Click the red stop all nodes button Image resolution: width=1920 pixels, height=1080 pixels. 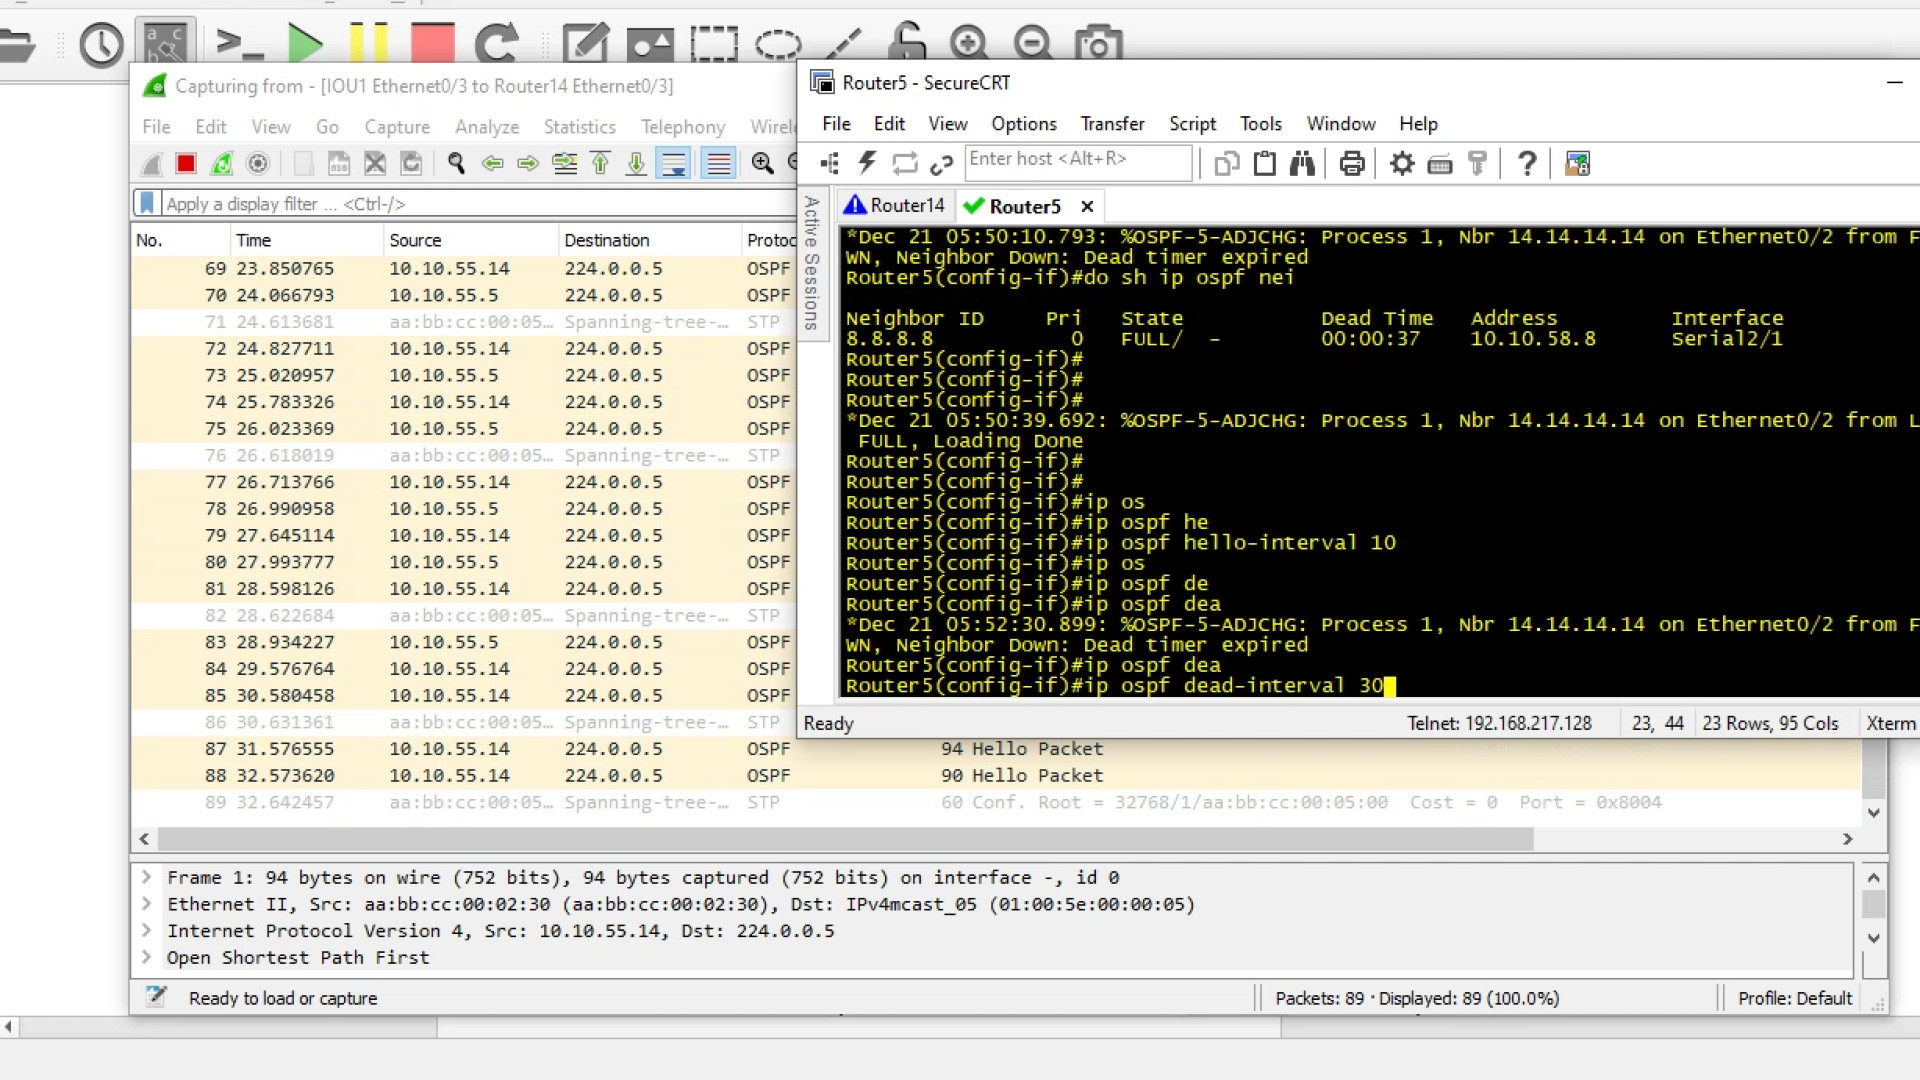pos(432,43)
